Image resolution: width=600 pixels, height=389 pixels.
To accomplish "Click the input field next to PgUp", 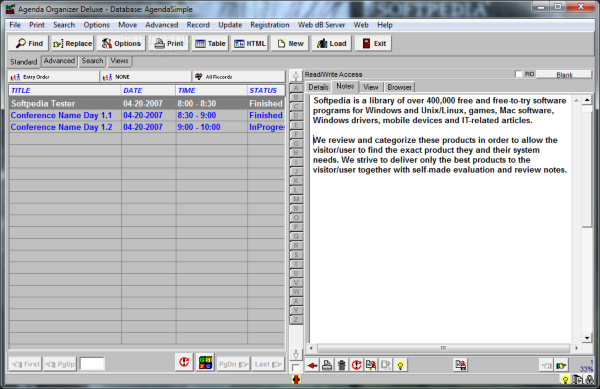I will (x=92, y=364).
